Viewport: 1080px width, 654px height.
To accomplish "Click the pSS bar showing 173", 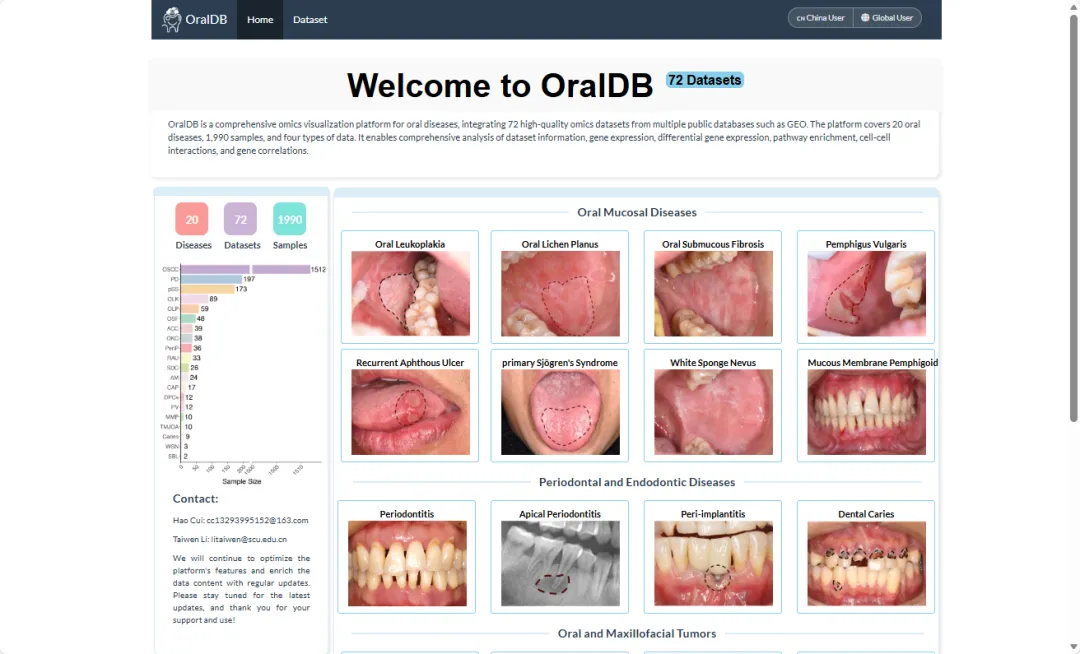I will point(207,289).
